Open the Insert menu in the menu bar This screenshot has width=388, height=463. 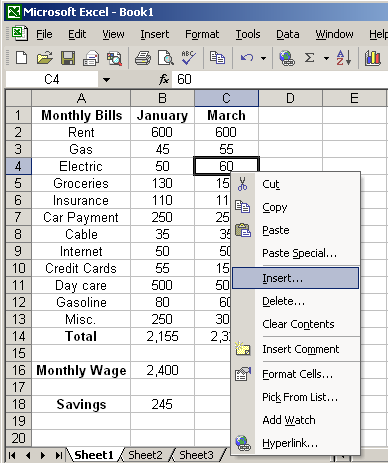[x=154, y=34]
